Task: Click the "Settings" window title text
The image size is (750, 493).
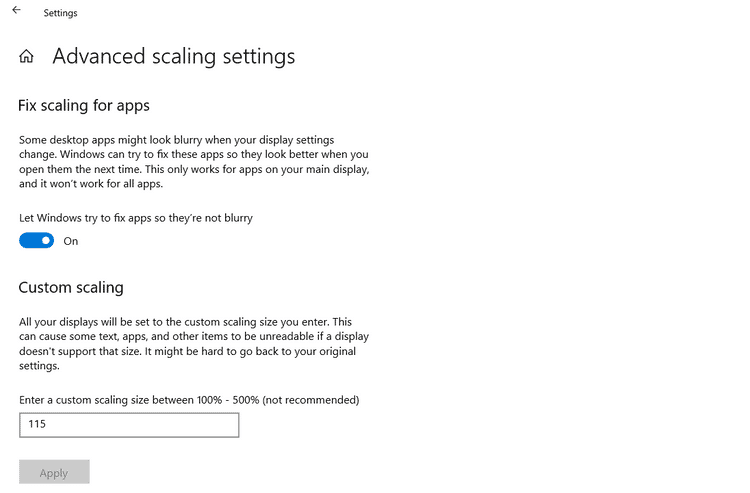Action: point(60,13)
